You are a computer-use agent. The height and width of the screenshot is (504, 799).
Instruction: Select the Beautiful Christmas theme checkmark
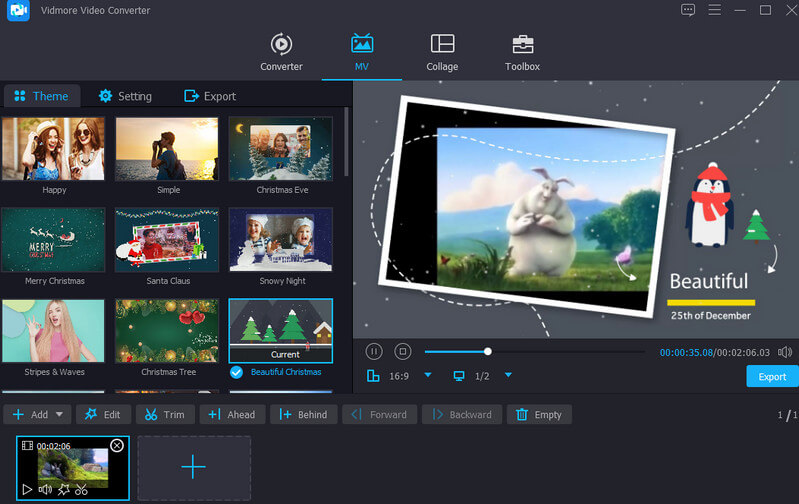click(237, 372)
